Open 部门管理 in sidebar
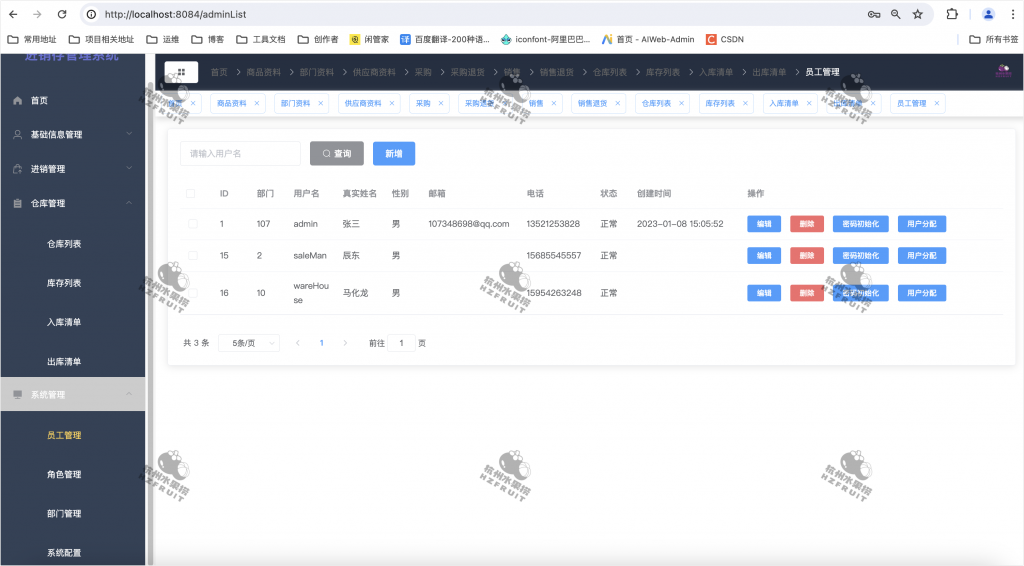Viewport: 1024px width, 566px height. (64, 514)
